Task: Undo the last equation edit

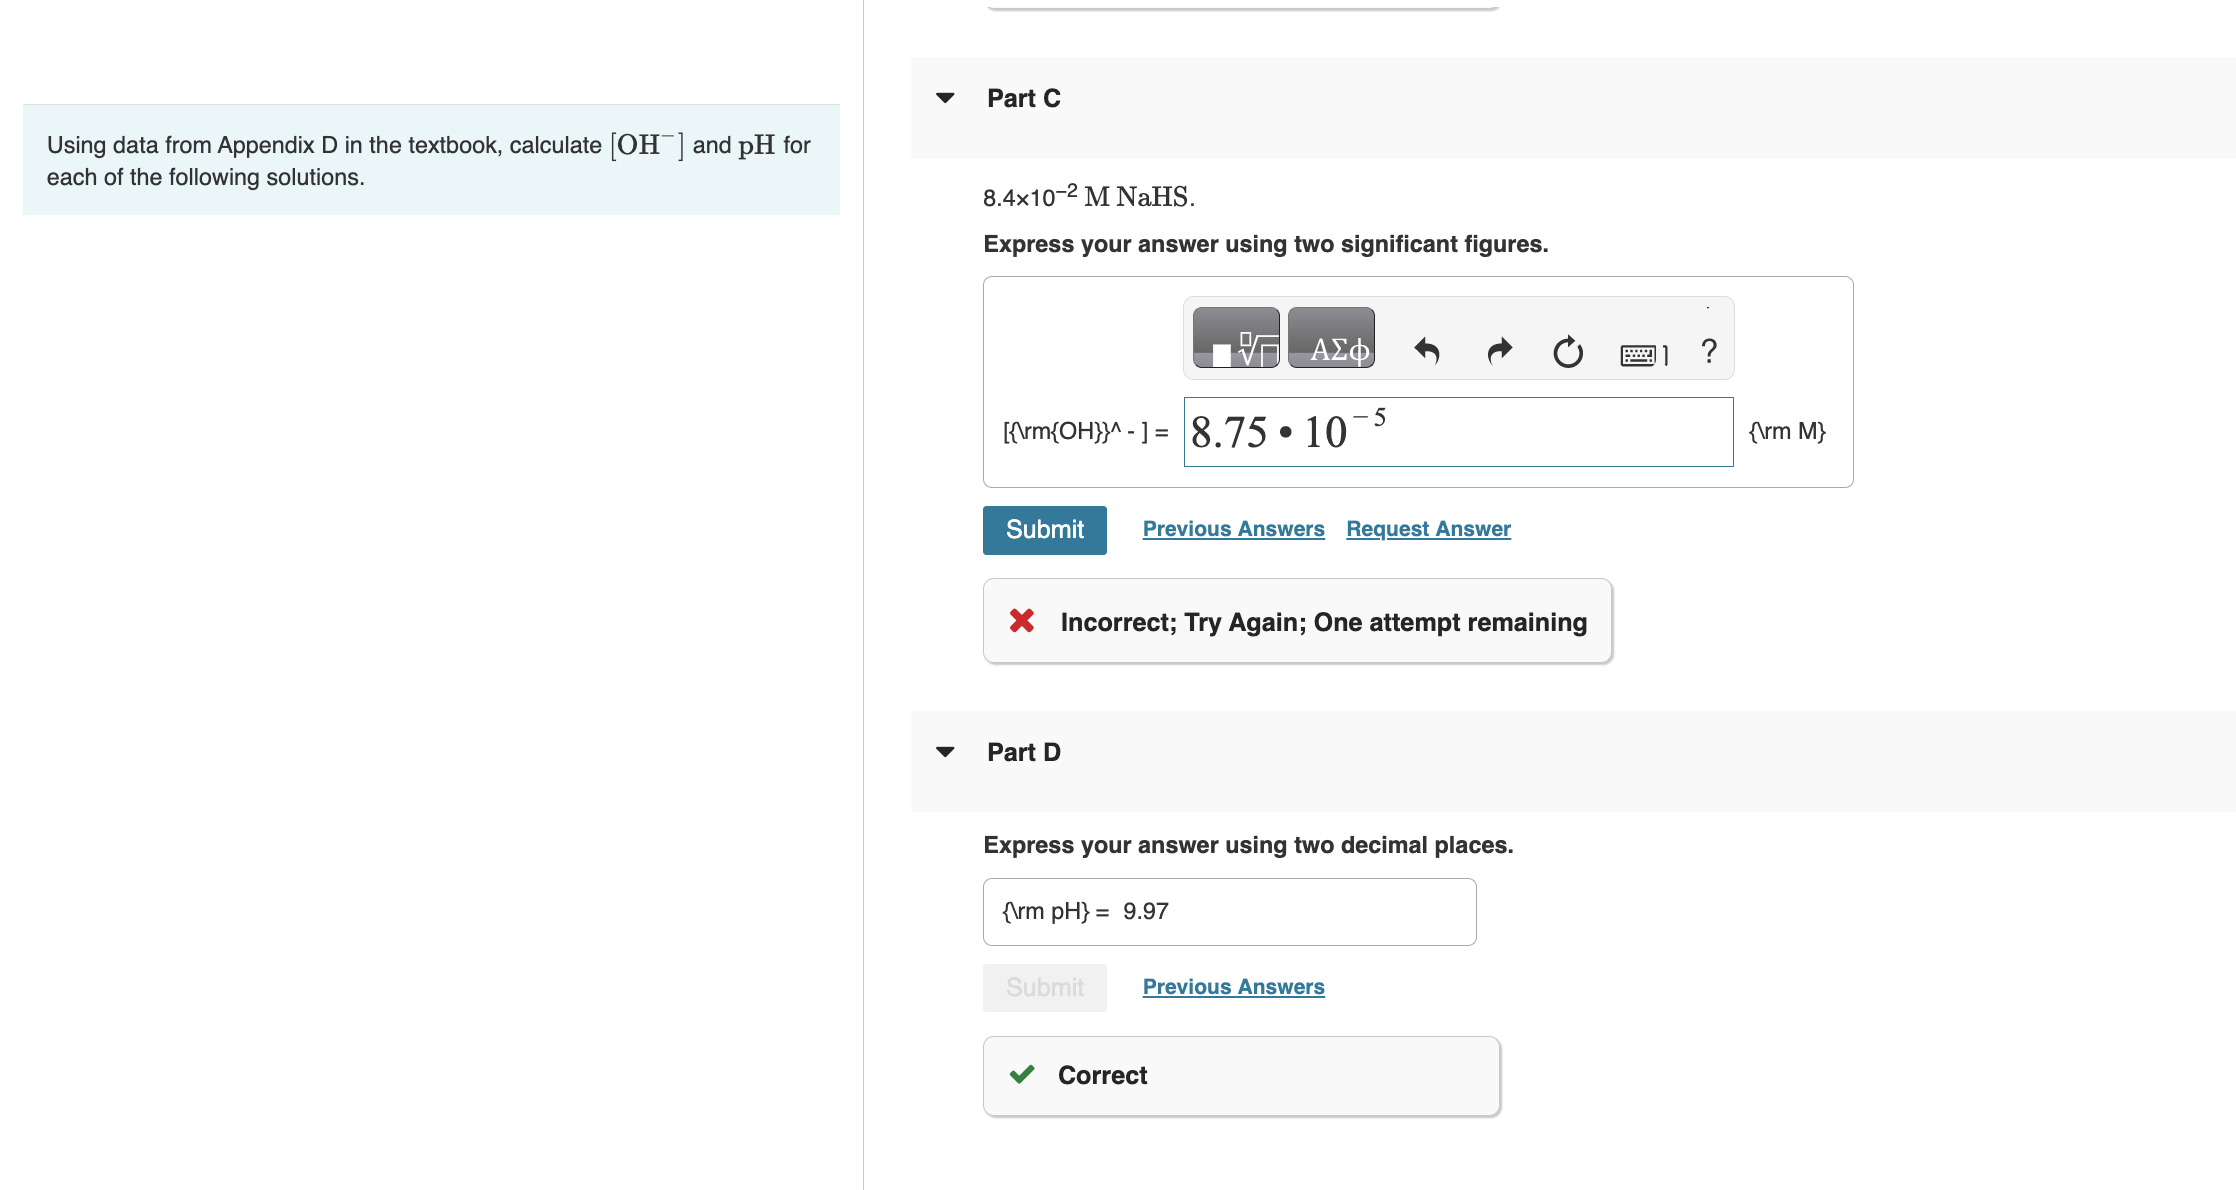Action: [x=1425, y=352]
